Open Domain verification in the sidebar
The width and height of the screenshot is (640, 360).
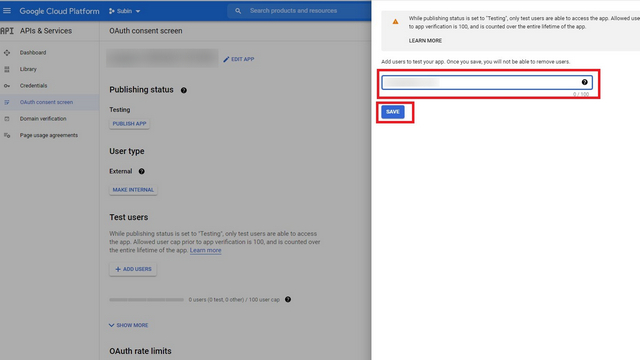pos(43,119)
